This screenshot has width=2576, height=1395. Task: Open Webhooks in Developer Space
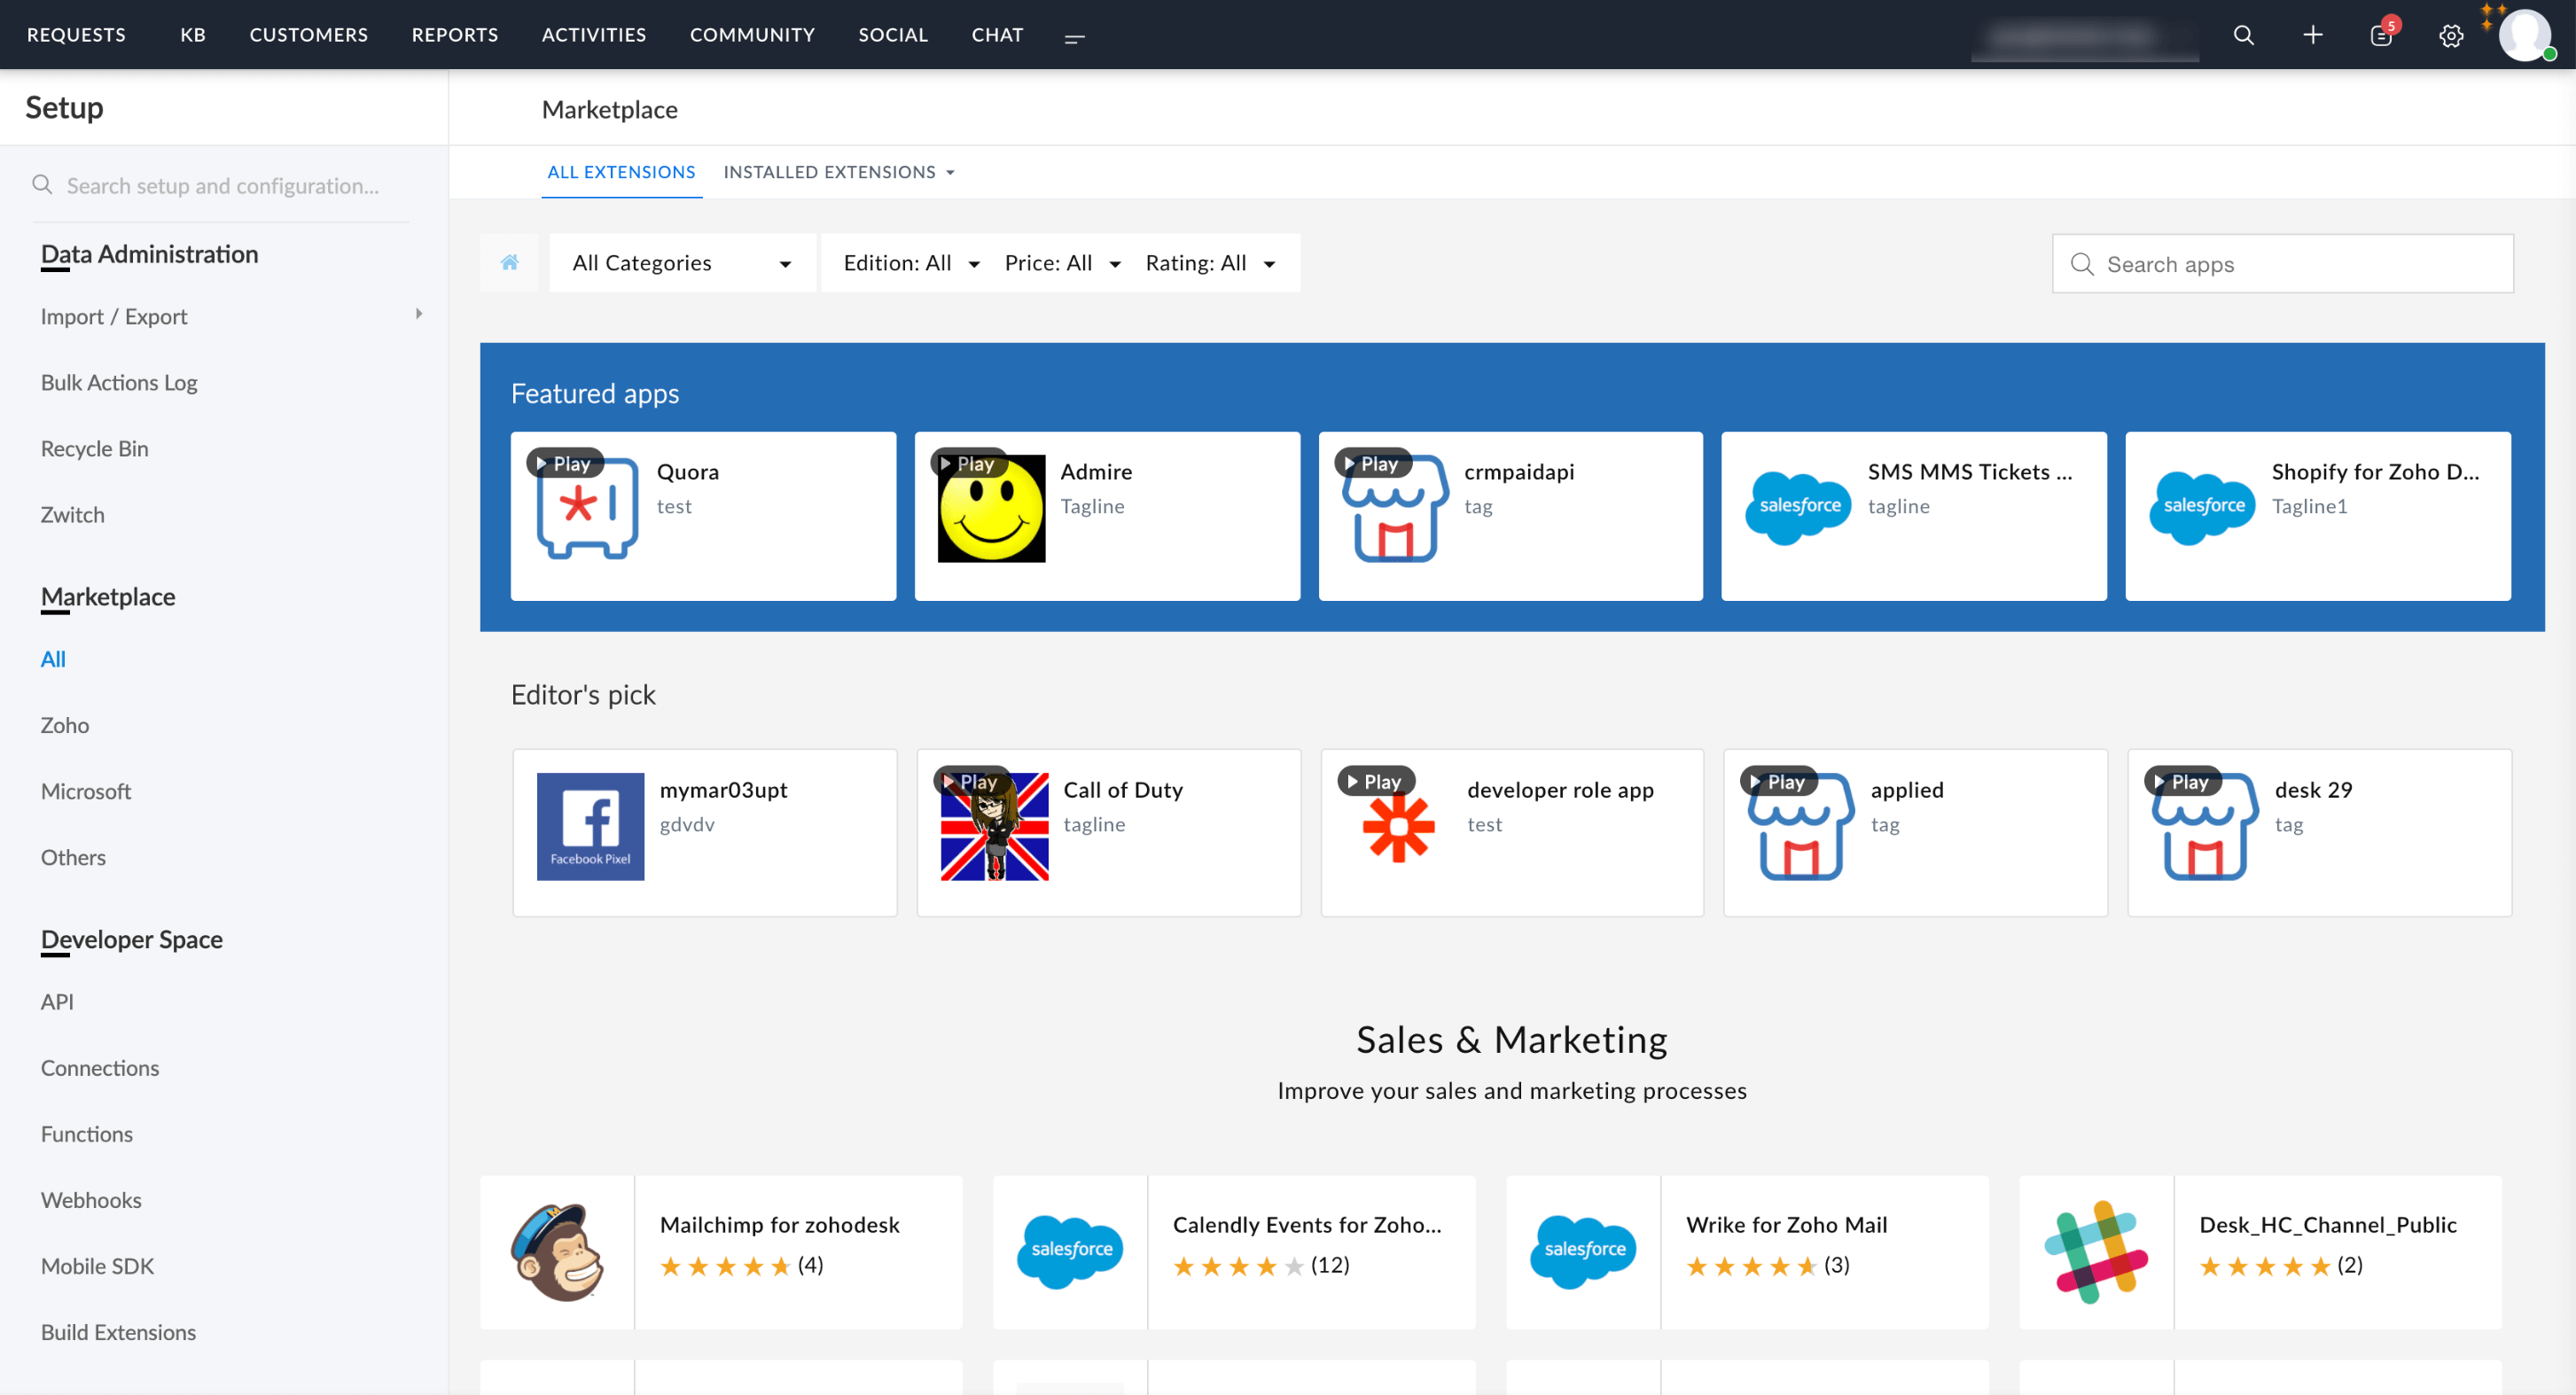pos(91,1199)
